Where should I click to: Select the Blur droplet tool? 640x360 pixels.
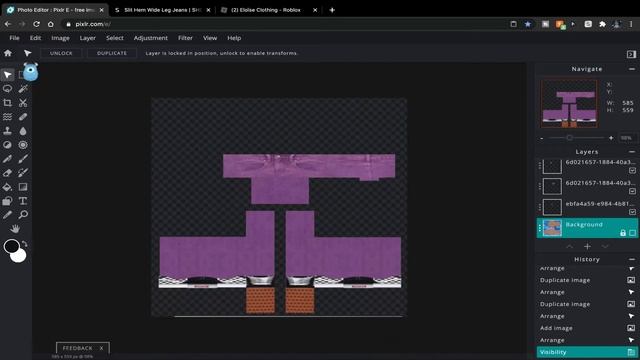[x=23, y=131]
